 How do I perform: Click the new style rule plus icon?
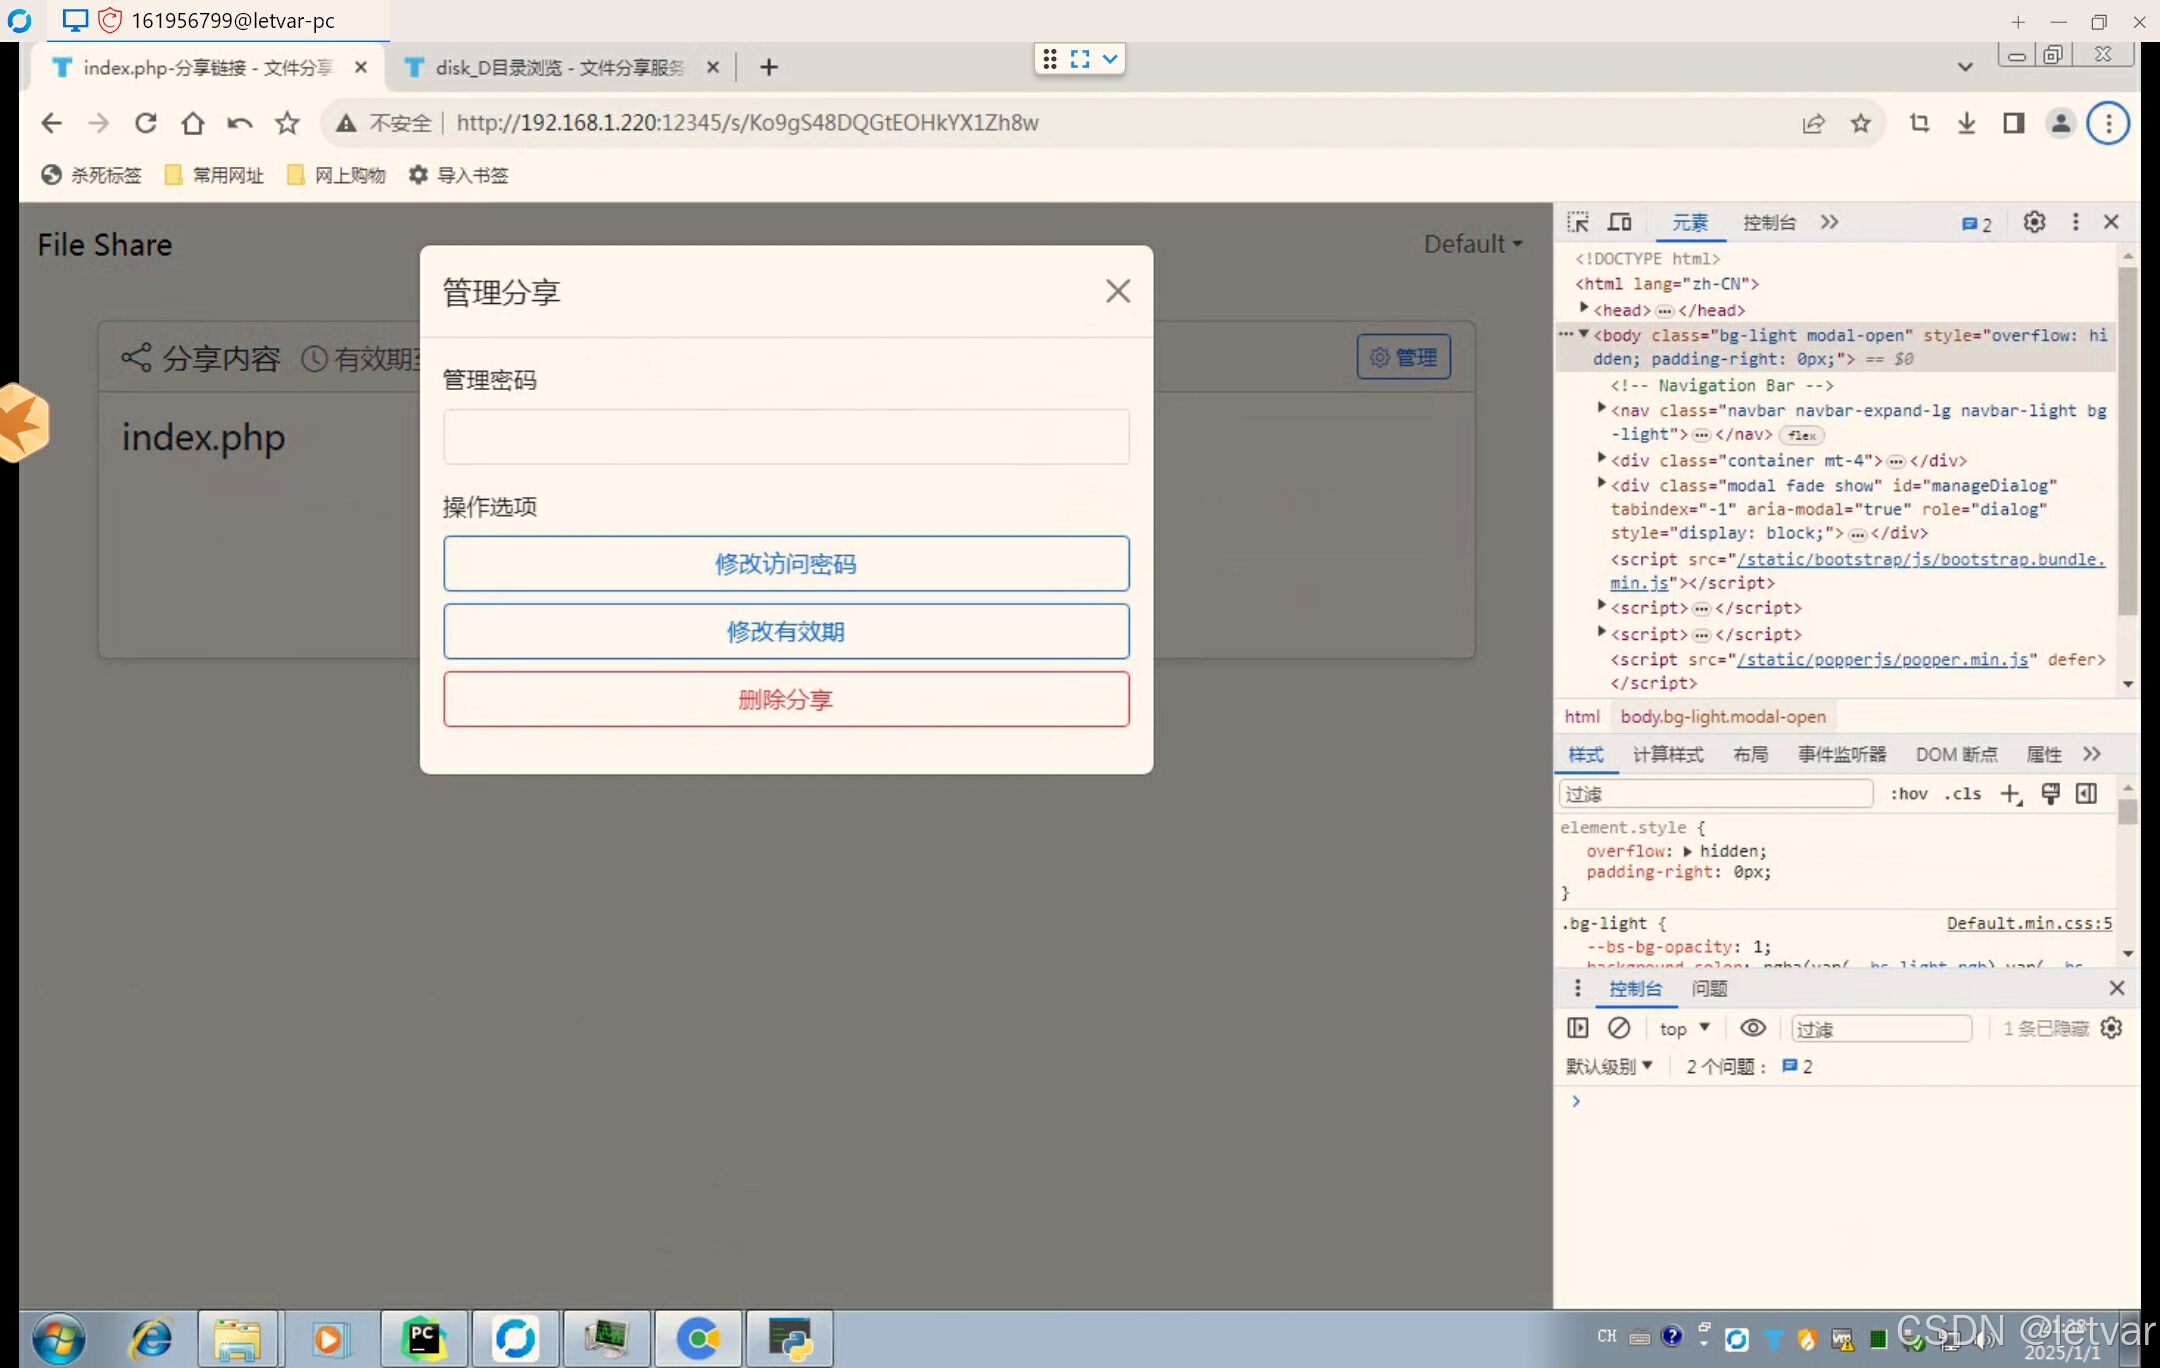pyautogui.click(x=2010, y=794)
